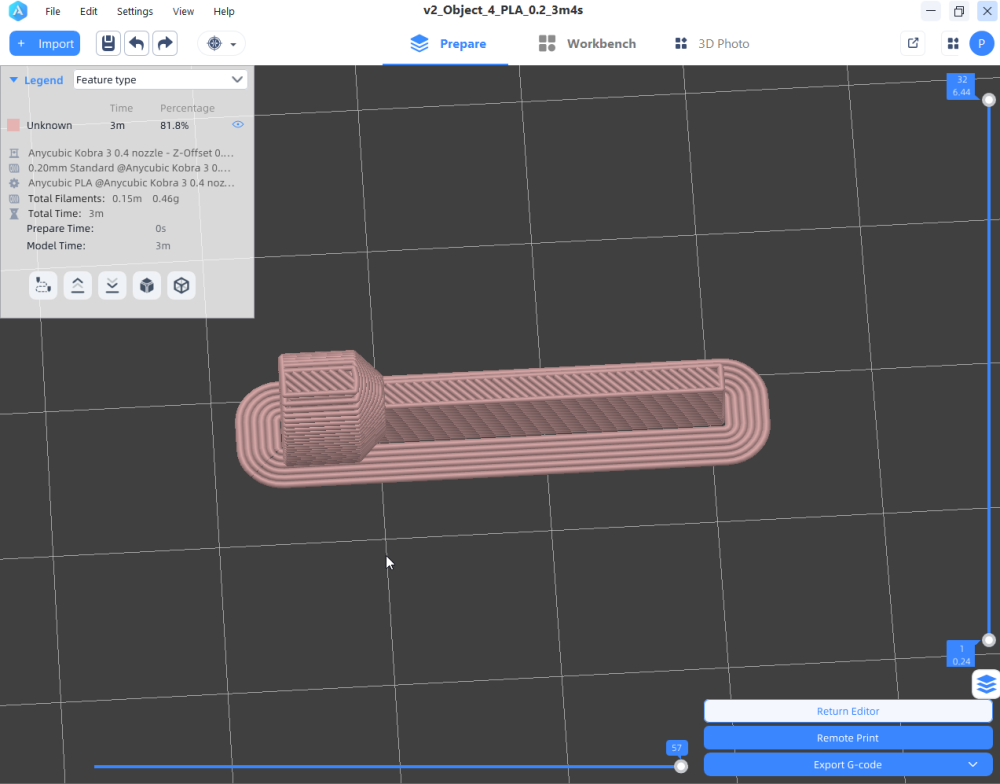Click the calibration target icon in the toolbar
The width and height of the screenshot is (1000, 784).
214,43
